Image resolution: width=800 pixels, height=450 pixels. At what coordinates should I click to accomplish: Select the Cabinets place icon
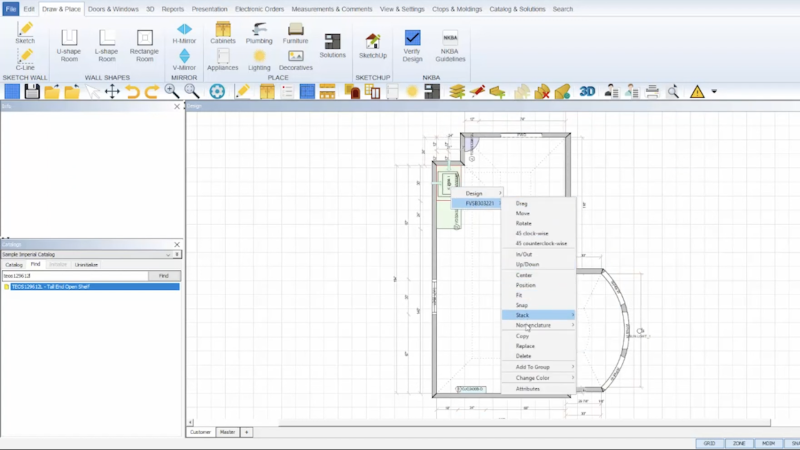coord(222,33)
